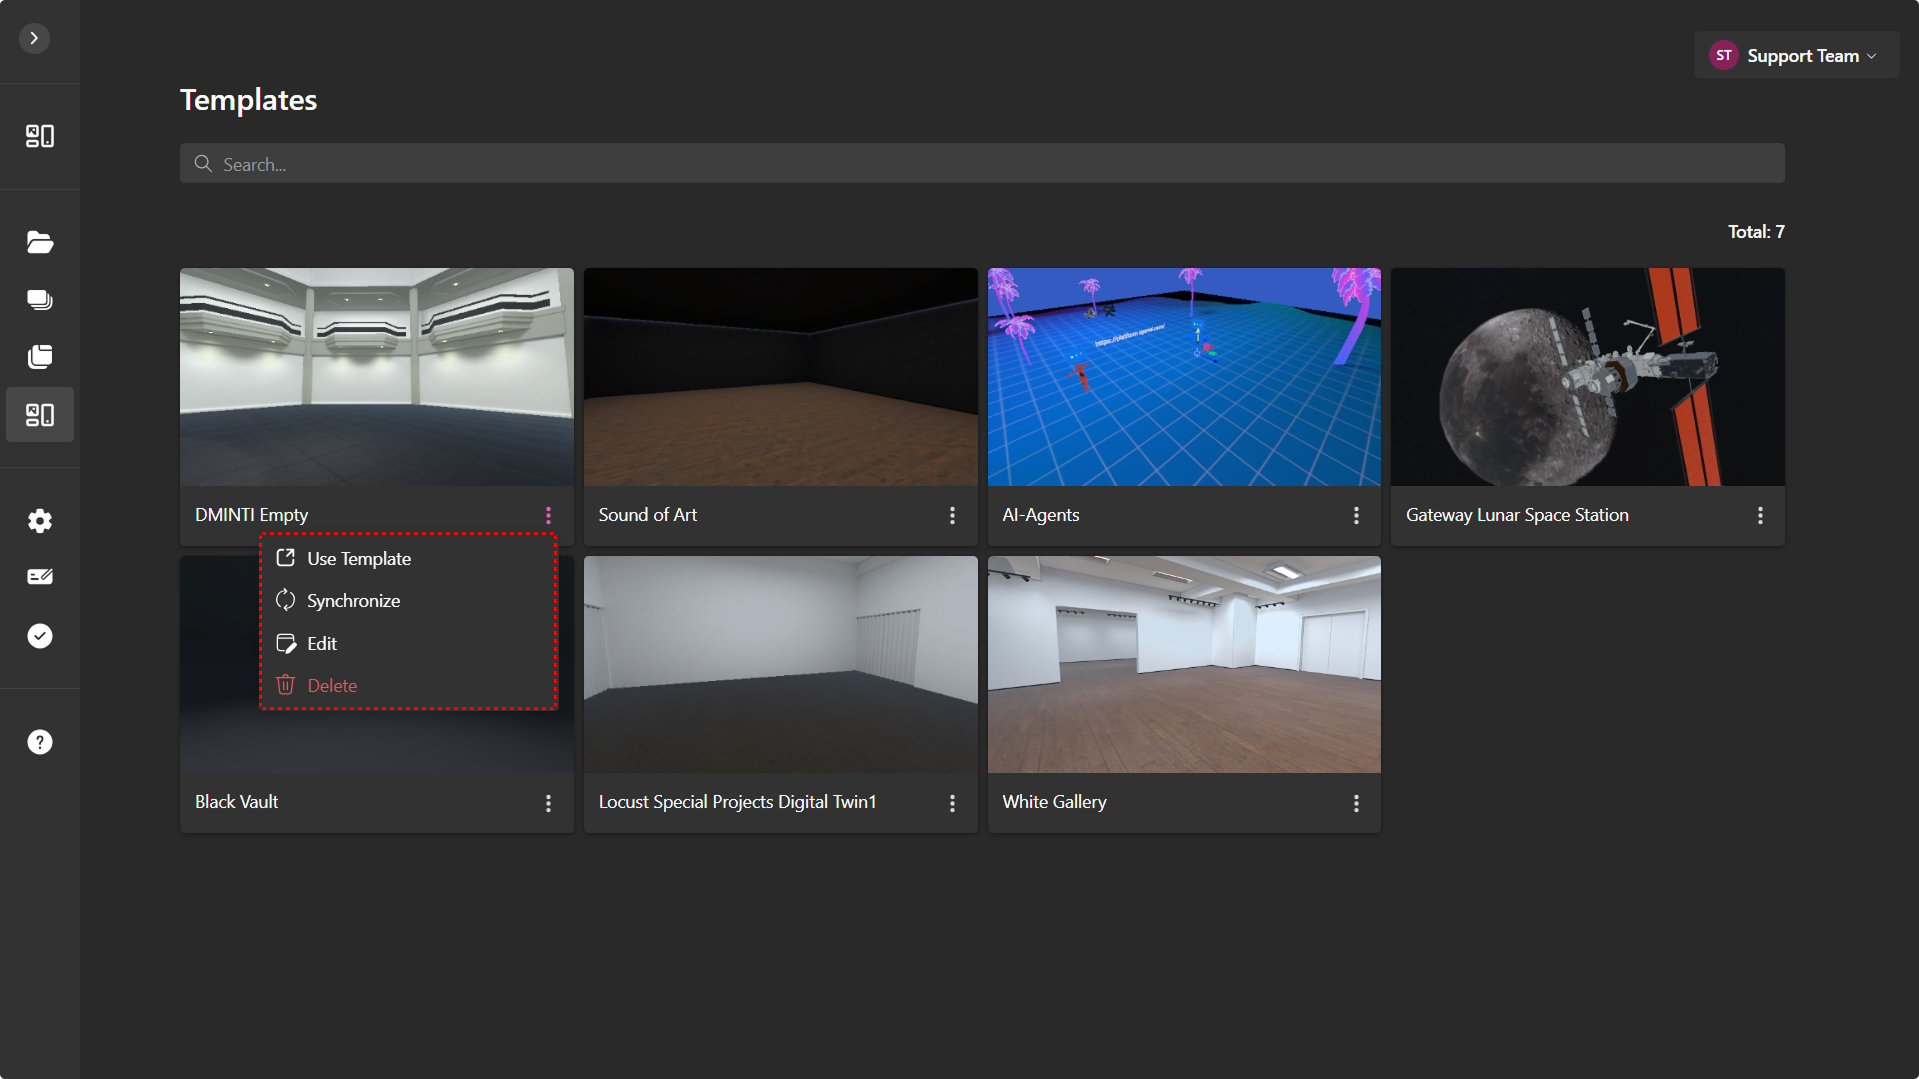Choose Synchronize in the context menu
1919x1079 pixels.
(353, 601)
